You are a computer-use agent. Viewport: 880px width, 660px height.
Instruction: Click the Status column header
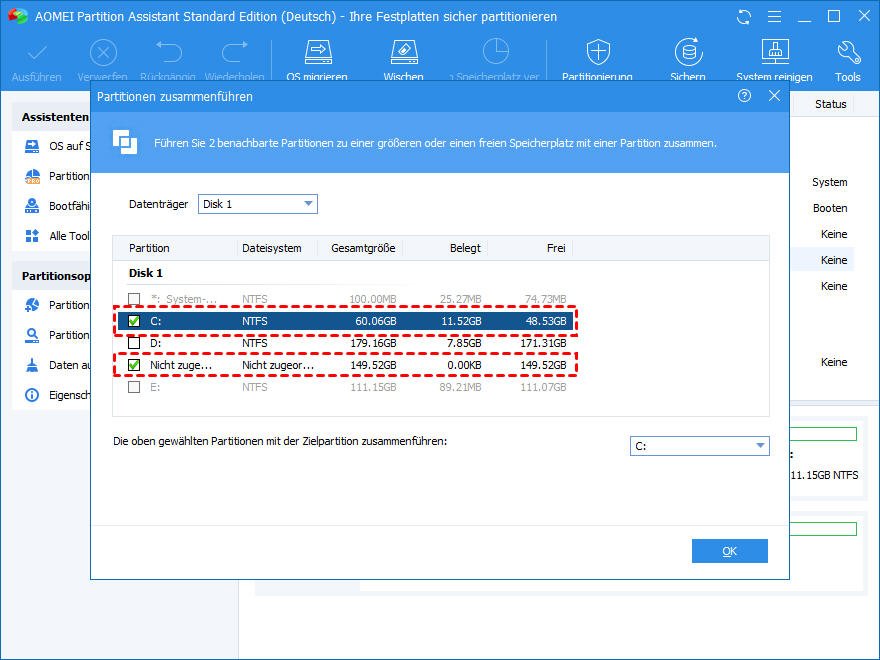[831, 104]
